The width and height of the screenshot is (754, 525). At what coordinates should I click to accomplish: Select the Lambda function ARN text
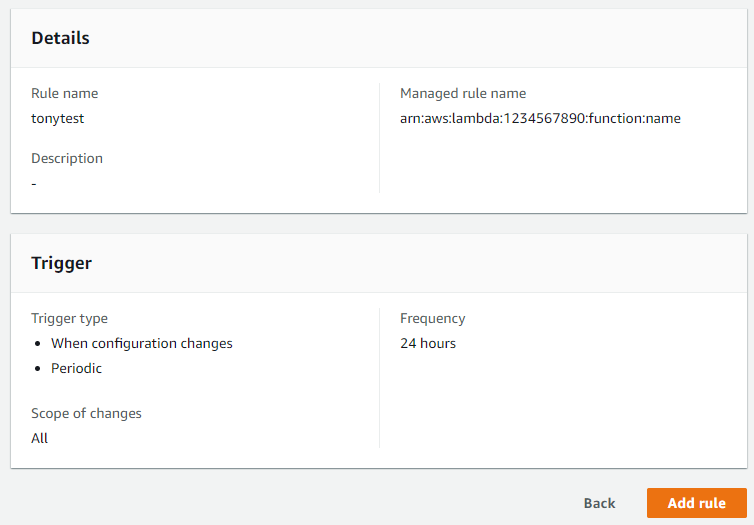click(540, 118)
